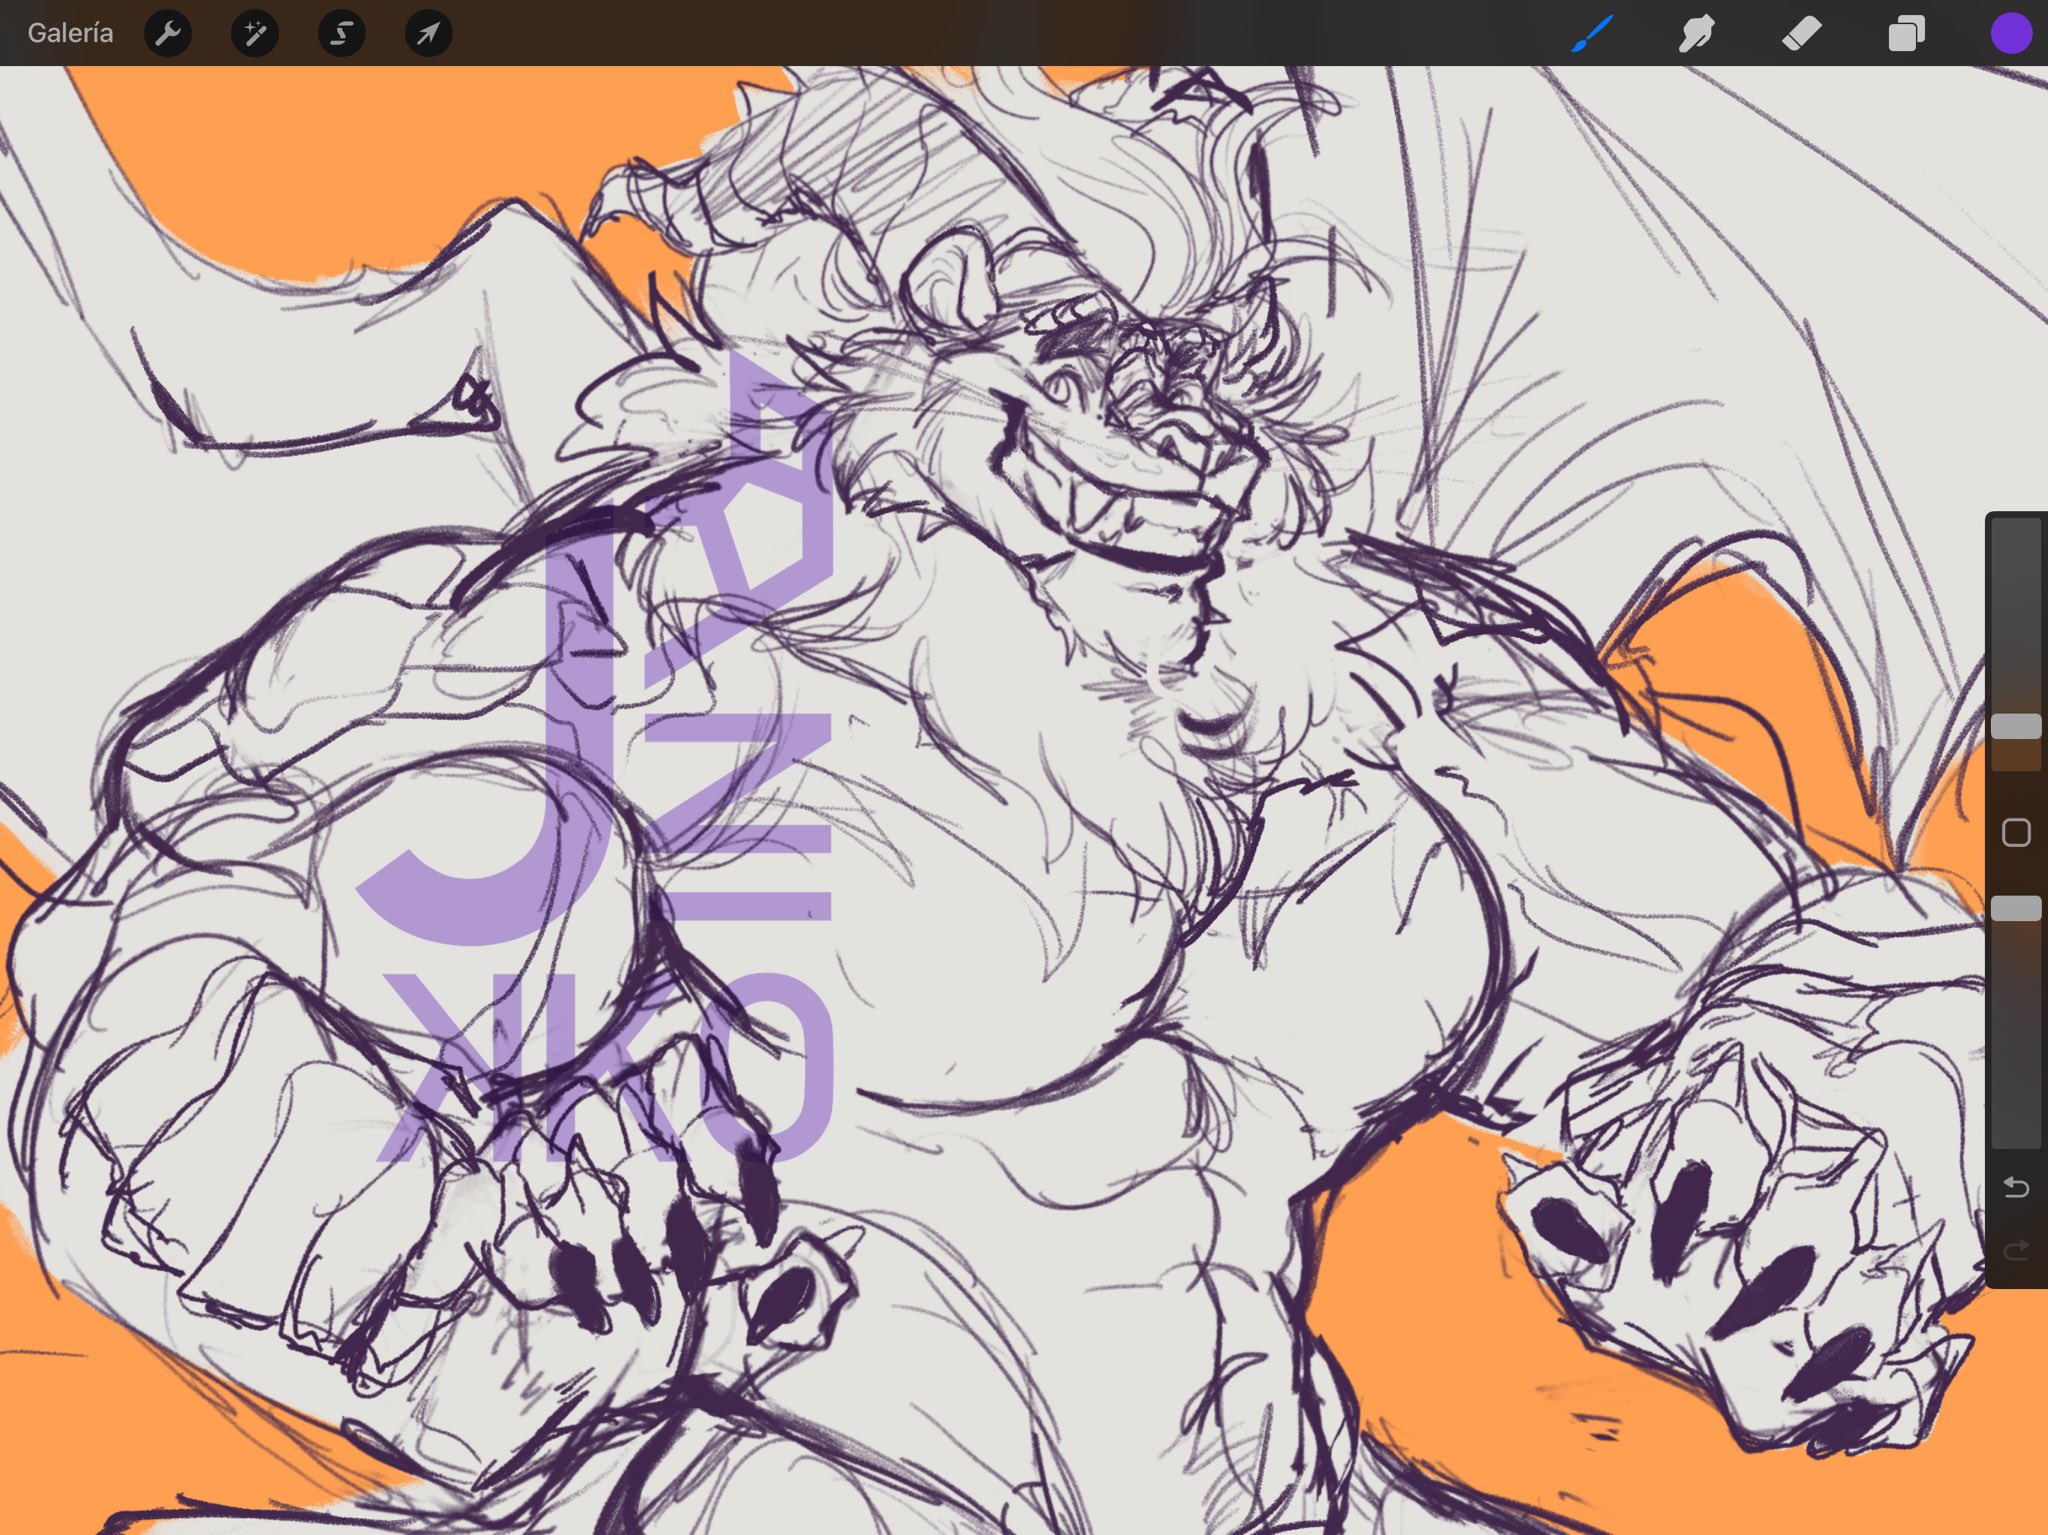The height and width of the screenshot is (1535, 2048).
Task: Open the Adjustments magic wand menu
Action: 255,34
